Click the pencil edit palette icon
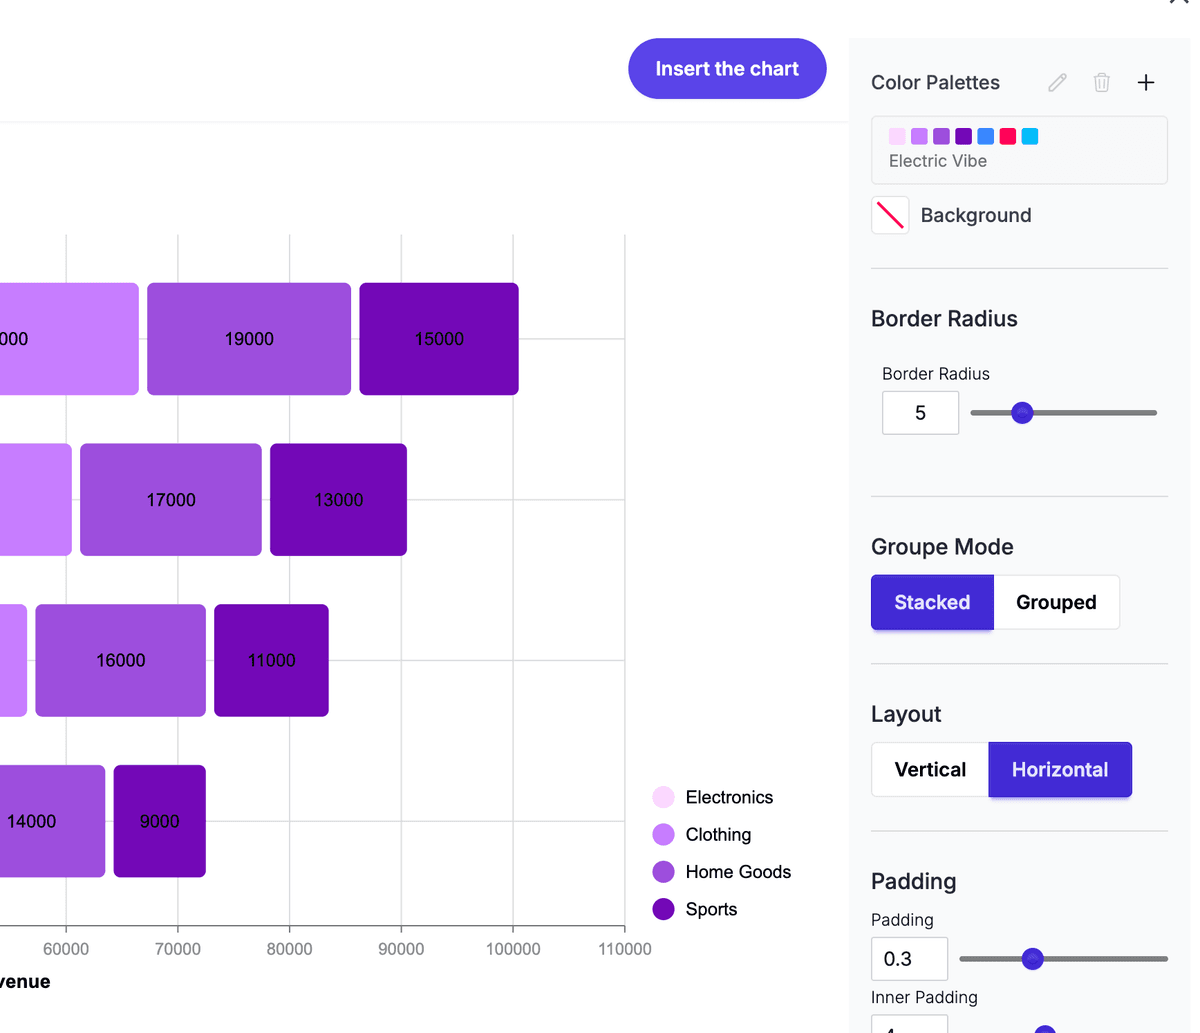1200x1033 pixels. [x=1057, y=83]
